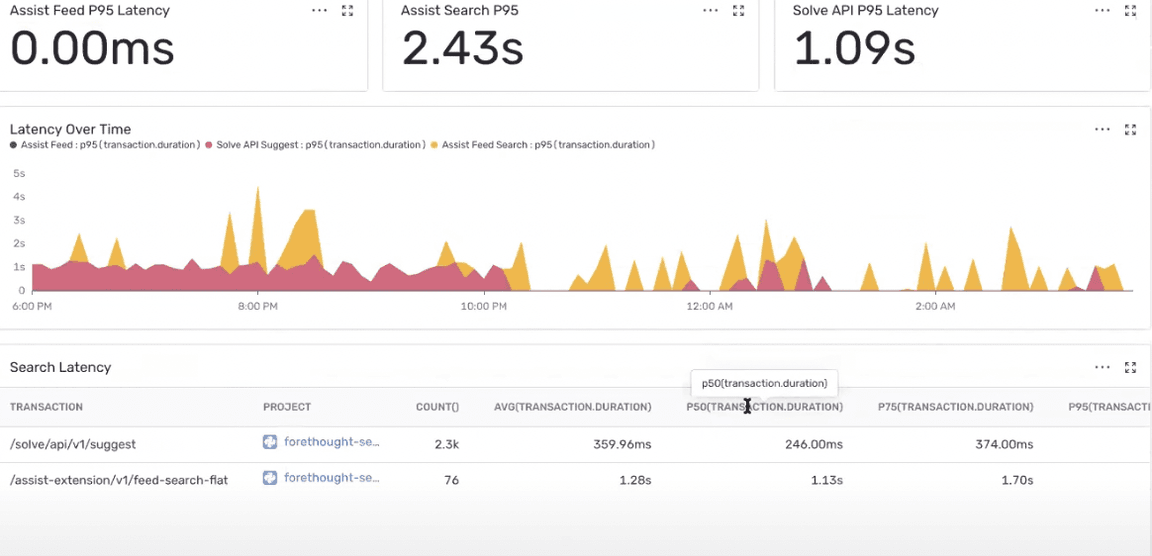Expand Solve API P95 Latency widget fullscreen
Viewport: 1152px width, 556px height.
pyautogui.click(x=1131, y=10)
